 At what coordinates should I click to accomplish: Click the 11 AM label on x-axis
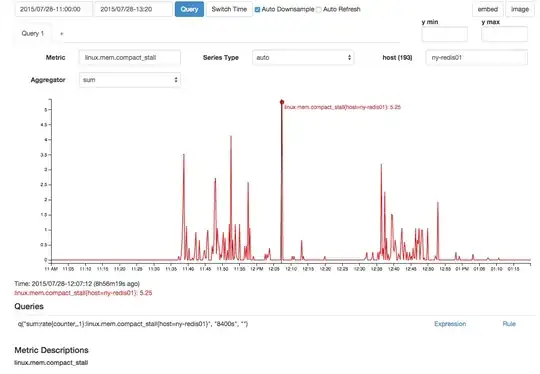(x=51, y=269)
